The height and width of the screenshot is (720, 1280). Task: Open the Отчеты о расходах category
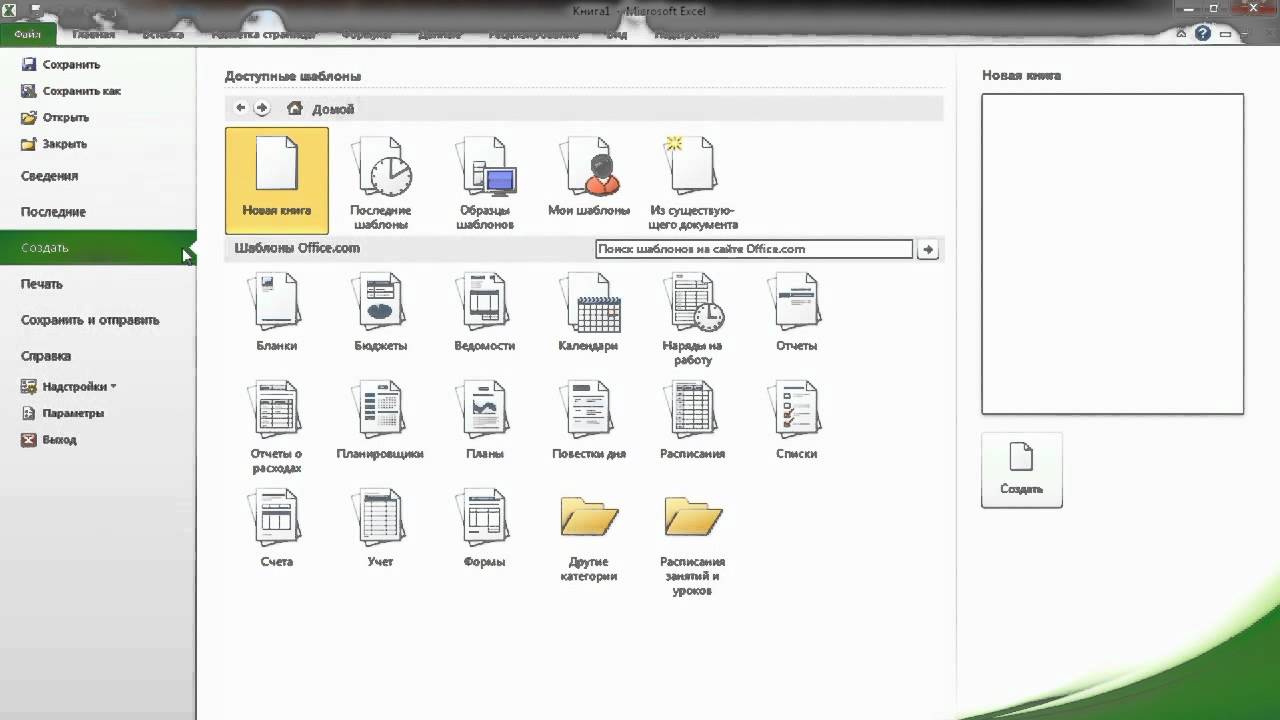(277, 427)
